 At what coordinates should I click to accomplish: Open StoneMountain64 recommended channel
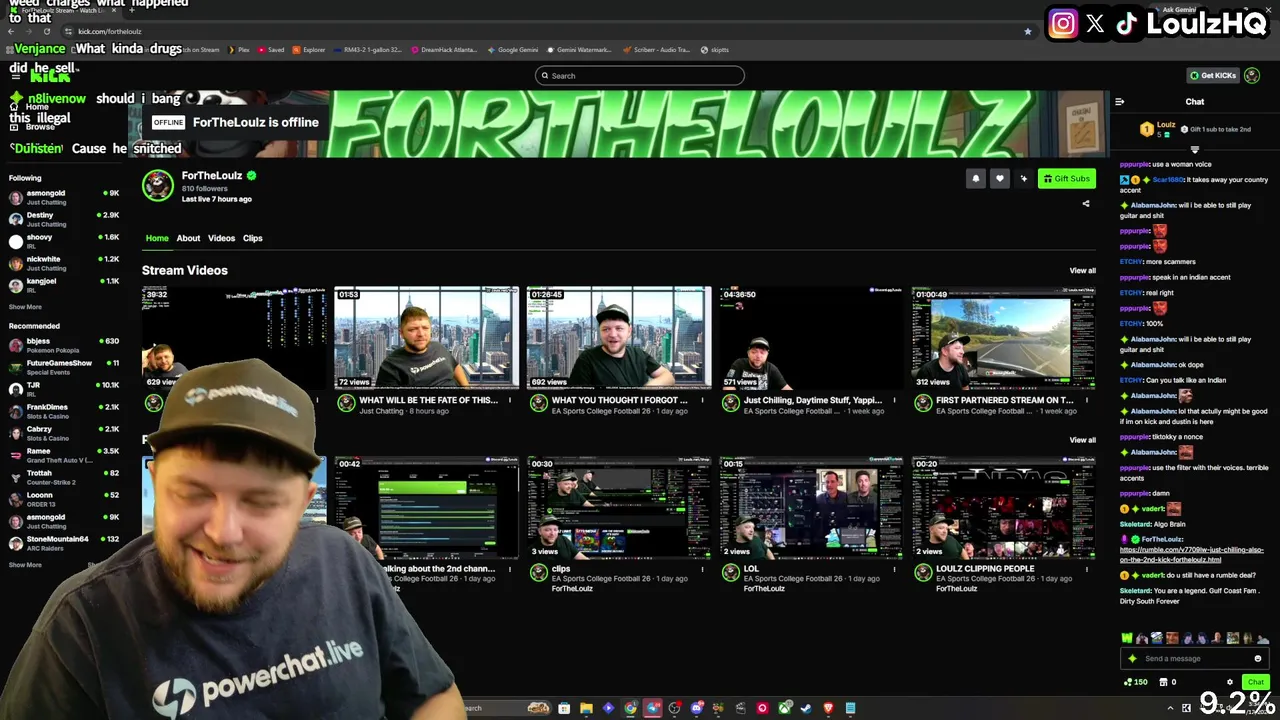[x=62, y=543]
